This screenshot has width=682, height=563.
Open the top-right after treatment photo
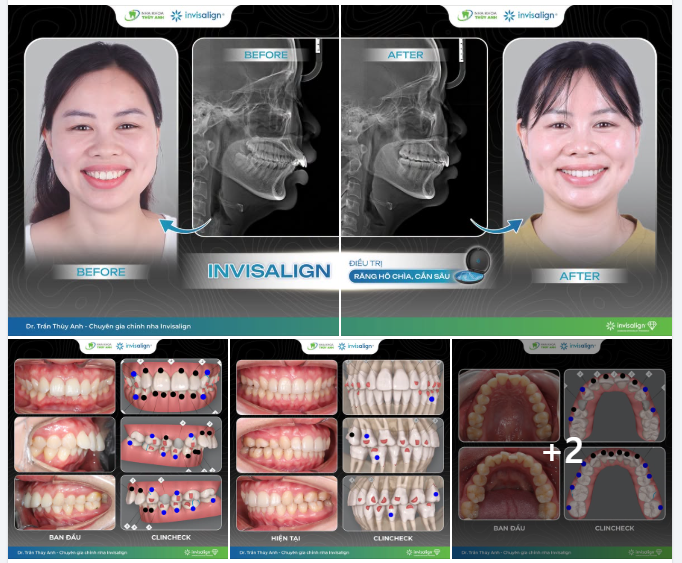[x=506, y=170]
